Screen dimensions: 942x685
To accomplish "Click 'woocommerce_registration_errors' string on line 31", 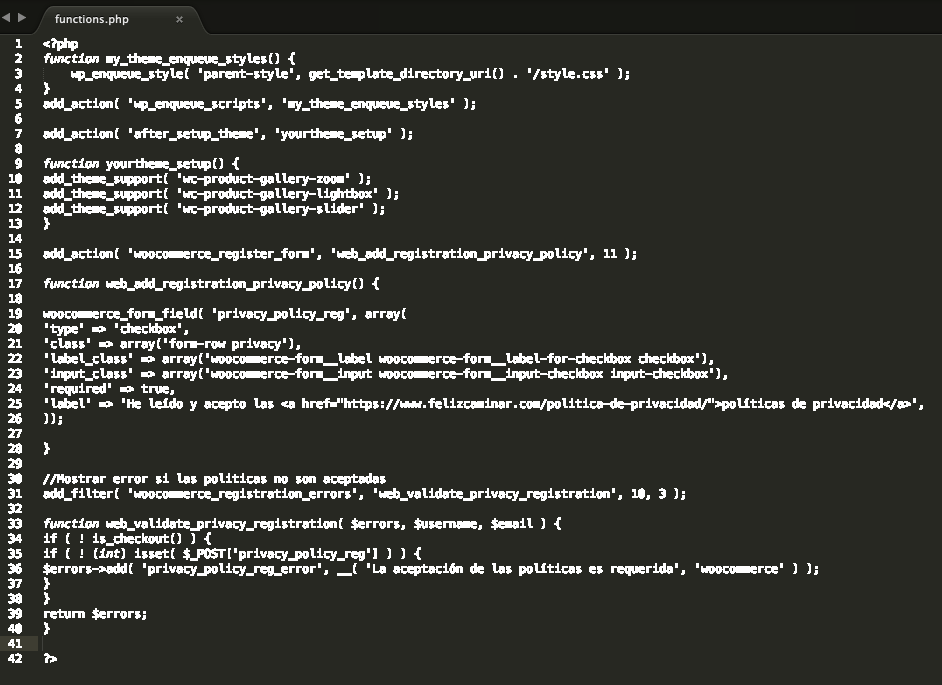I will tap(243, 494).
